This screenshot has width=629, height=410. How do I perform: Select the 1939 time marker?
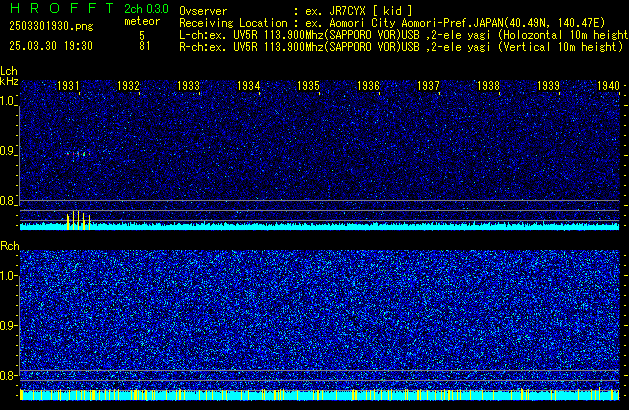coord(548,86)
